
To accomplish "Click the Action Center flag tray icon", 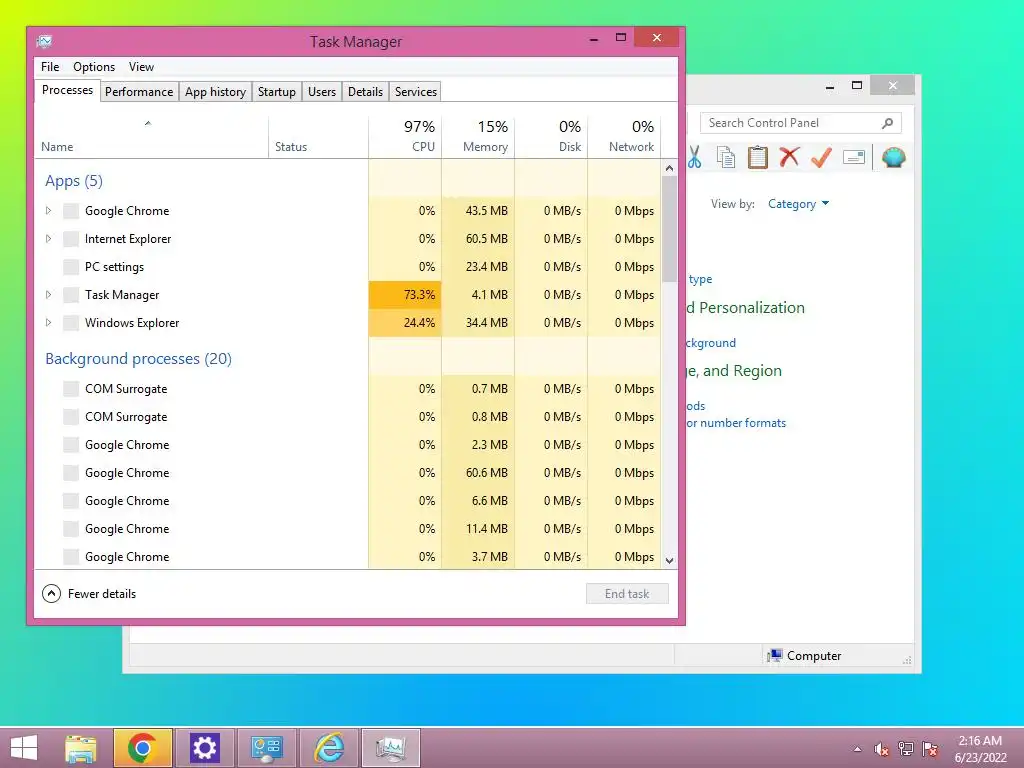I will coord(930,749).
